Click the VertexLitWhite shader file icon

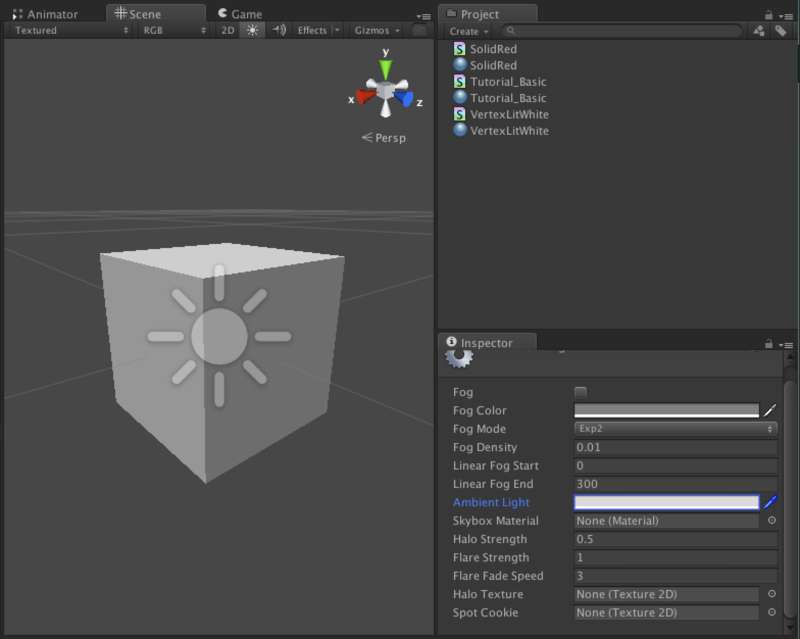(x=460, y=114)
